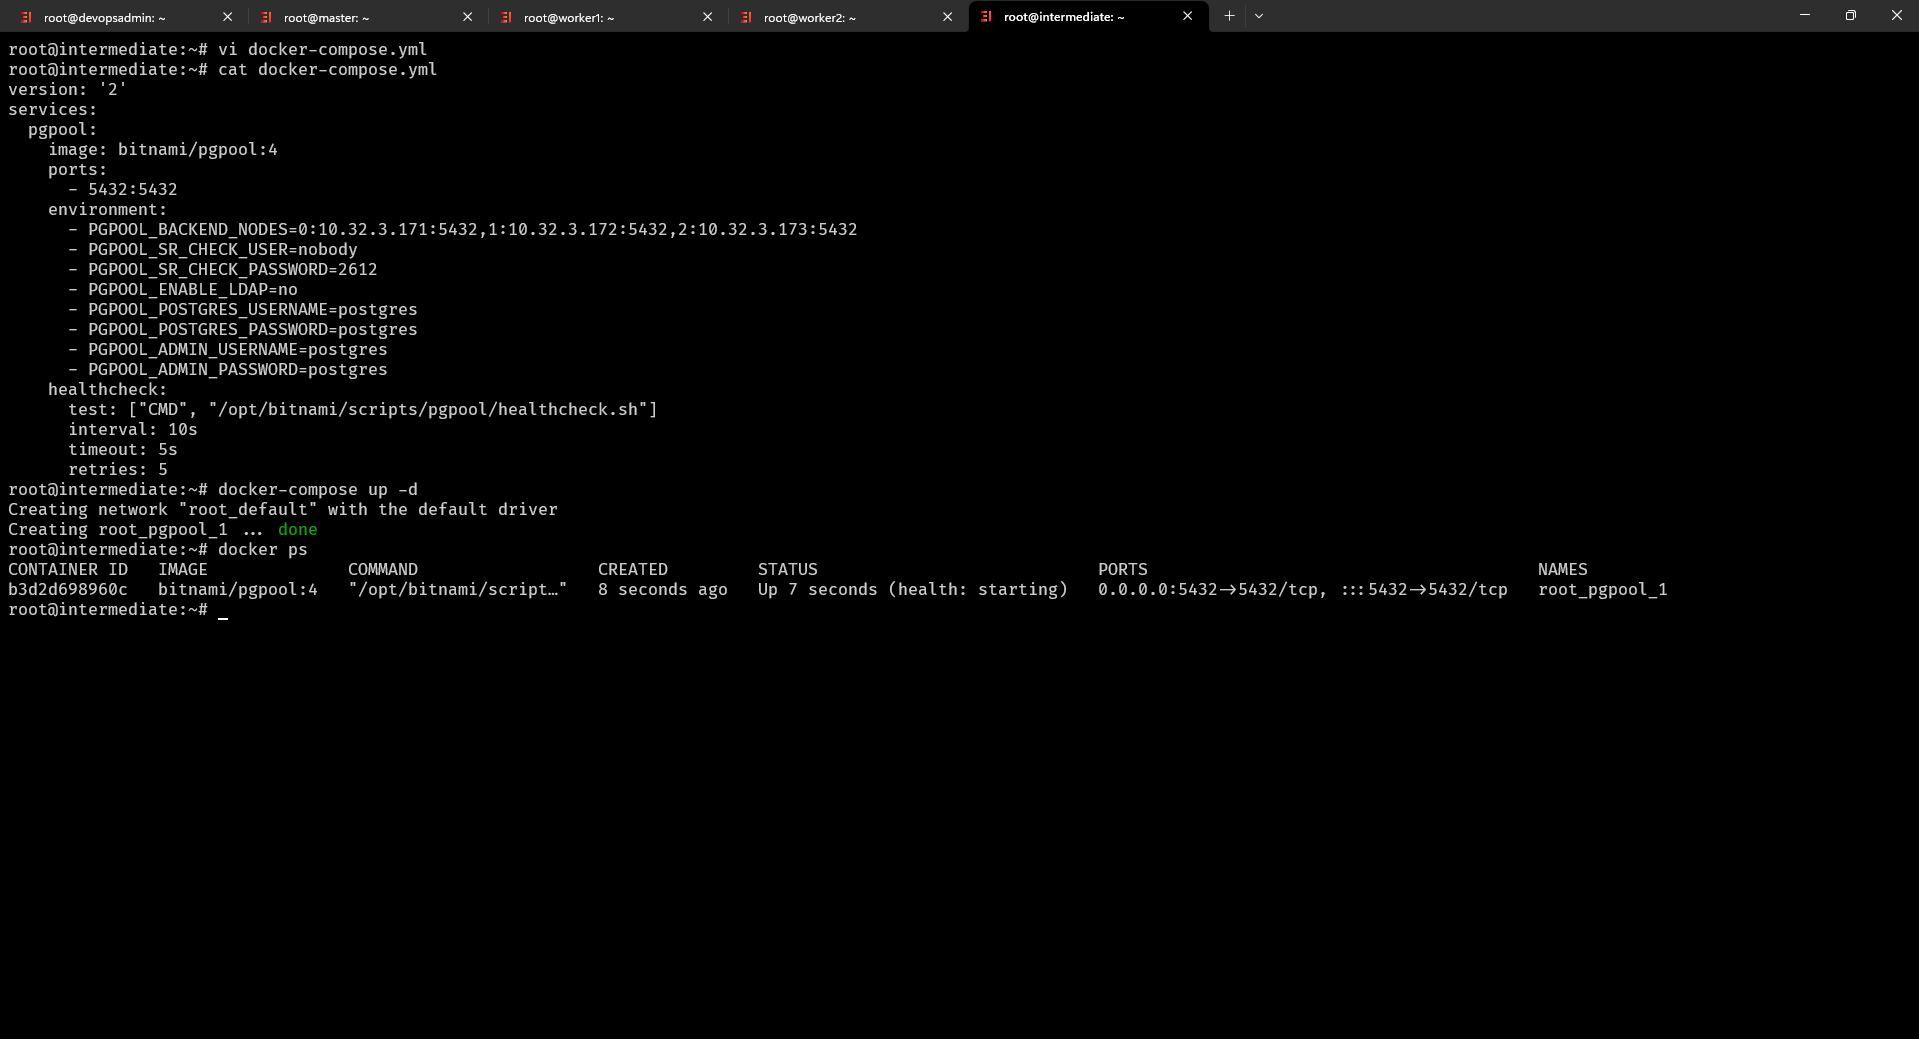The image size is (1919, 1039).
Task: Click the '- 5432:5432' ports entry
Action: 122,190
